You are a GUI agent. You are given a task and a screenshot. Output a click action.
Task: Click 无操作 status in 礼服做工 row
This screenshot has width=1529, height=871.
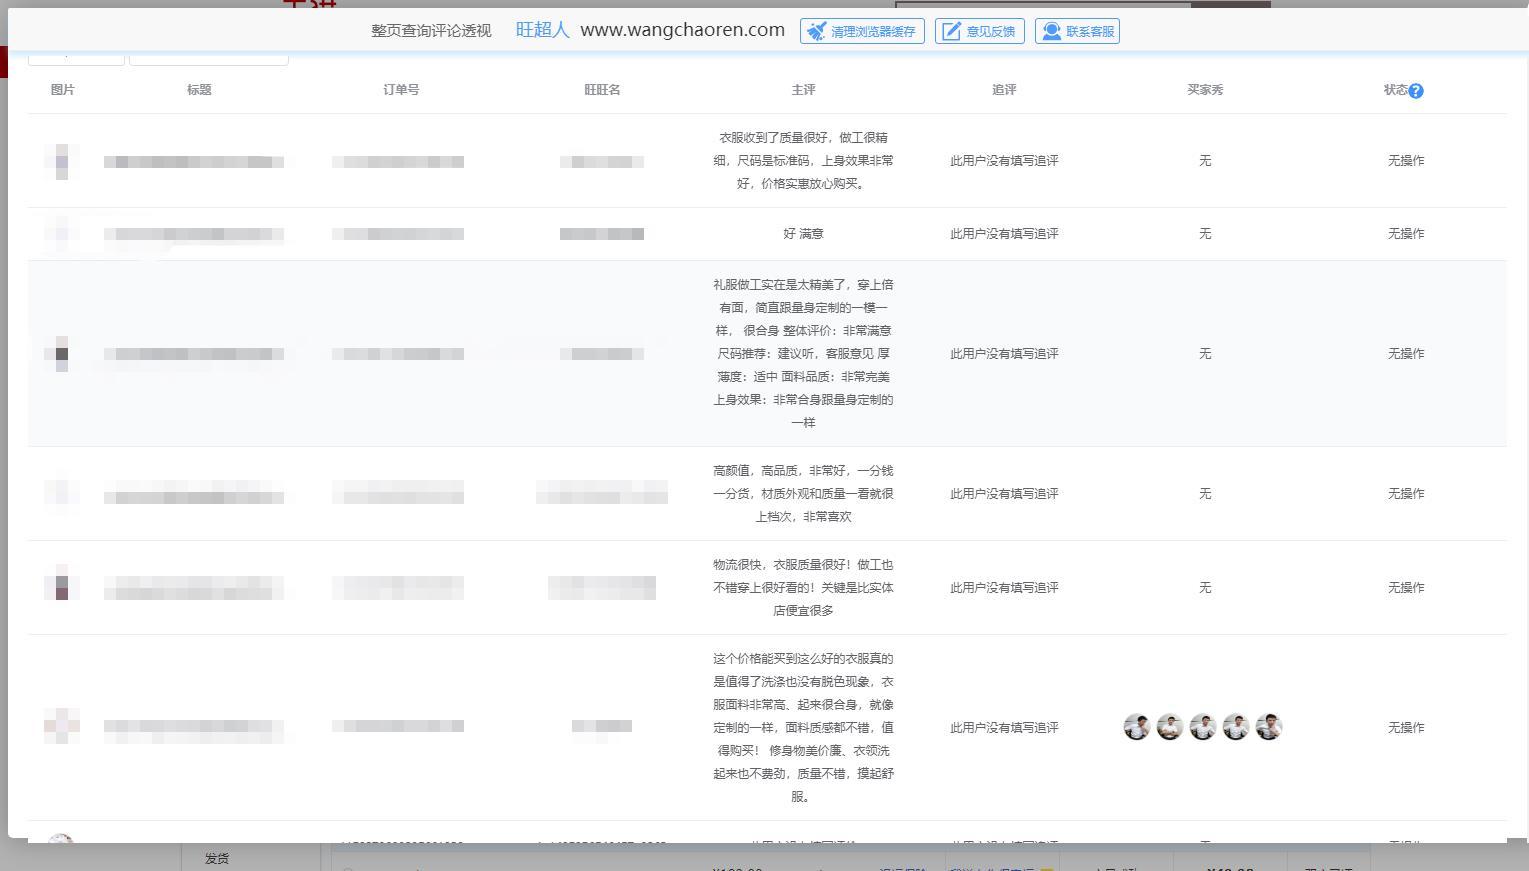[1406, 354]
